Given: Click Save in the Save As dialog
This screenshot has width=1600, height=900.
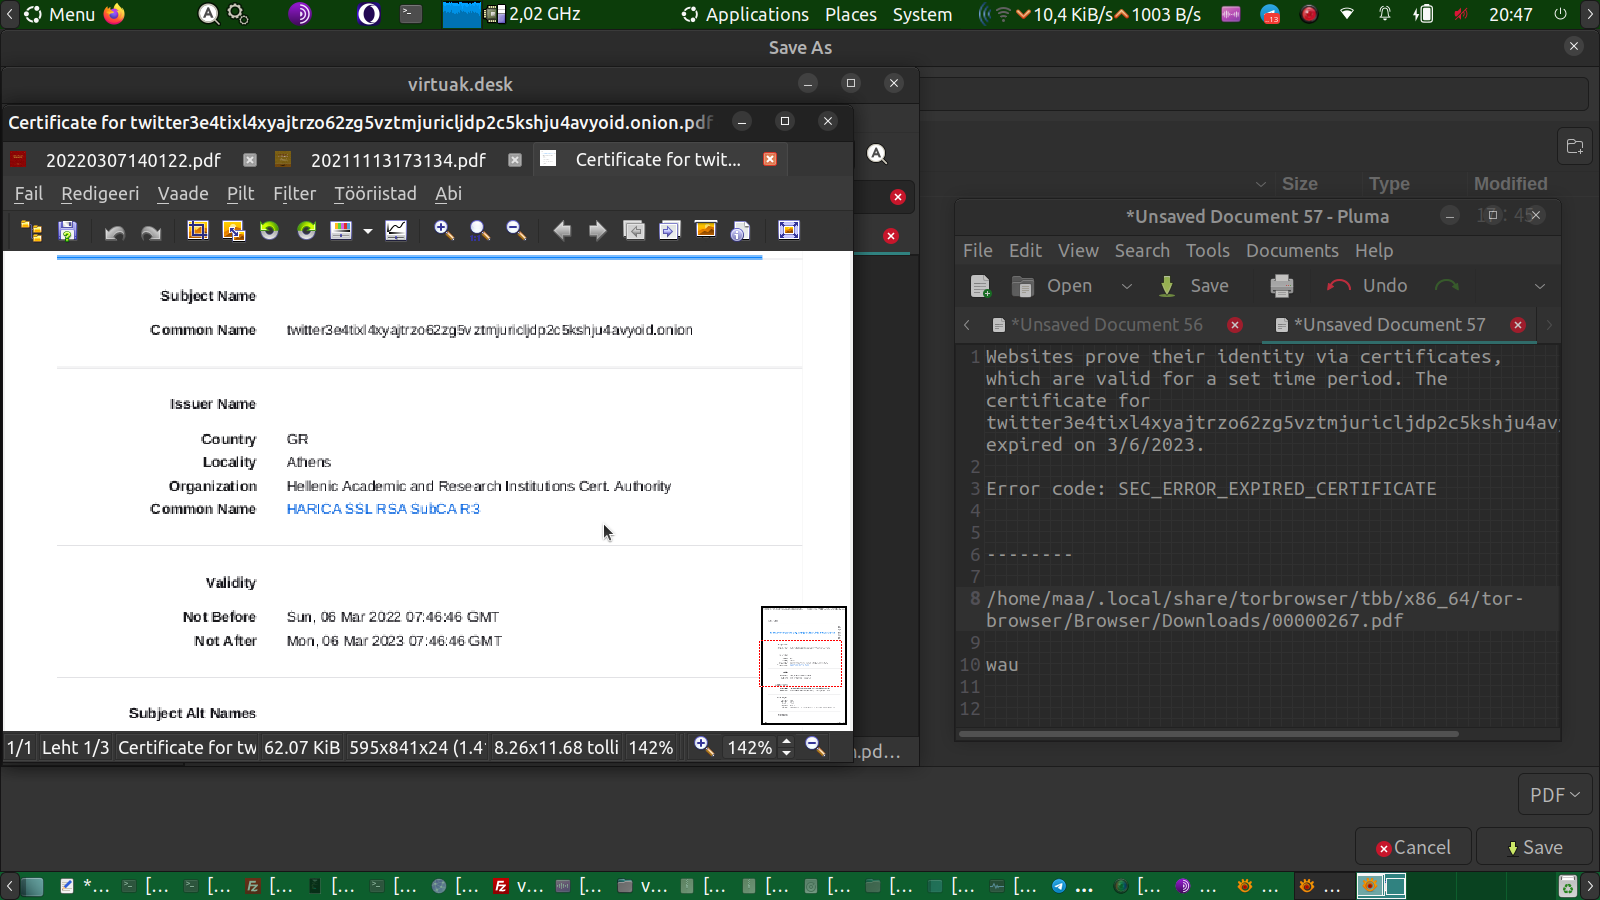Looking at the screenshot, I should click(x=1534, y=848).
